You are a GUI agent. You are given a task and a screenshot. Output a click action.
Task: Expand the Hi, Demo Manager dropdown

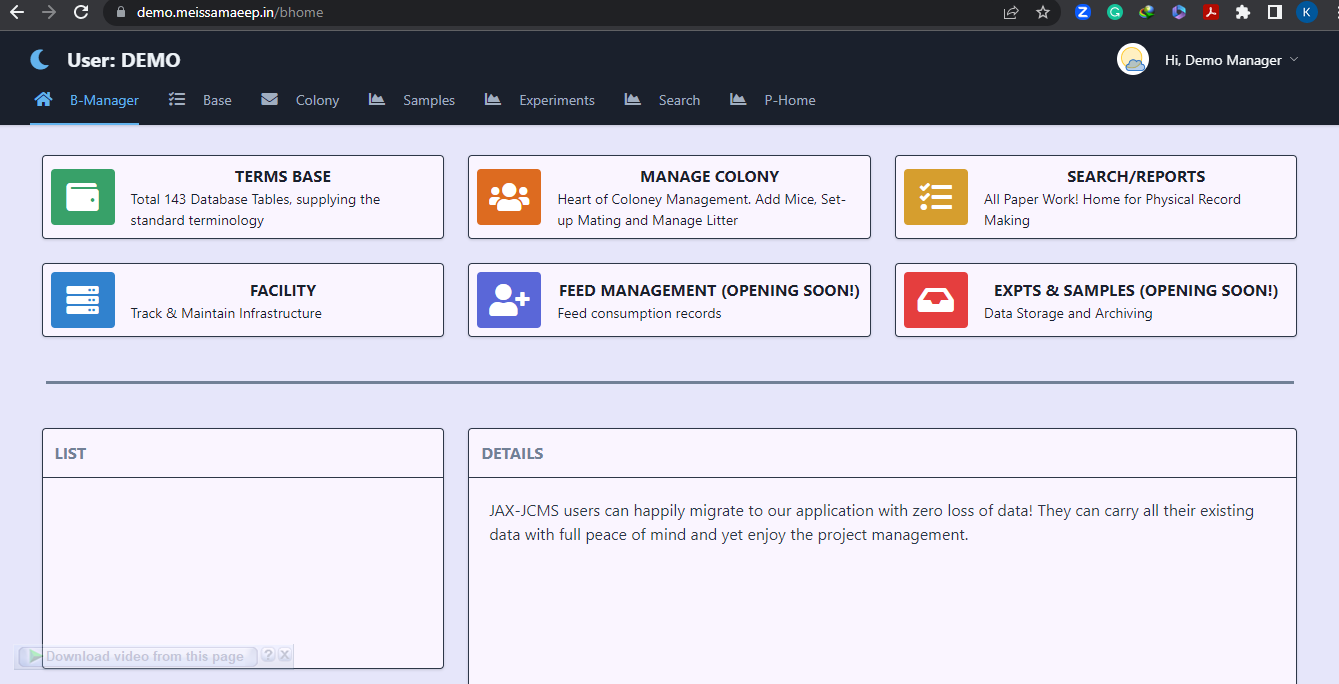[1231, 60]
